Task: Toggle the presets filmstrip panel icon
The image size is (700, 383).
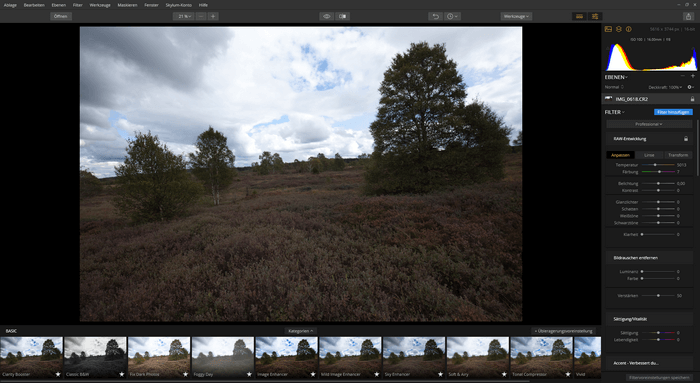Action: click(x=579, y=17)
